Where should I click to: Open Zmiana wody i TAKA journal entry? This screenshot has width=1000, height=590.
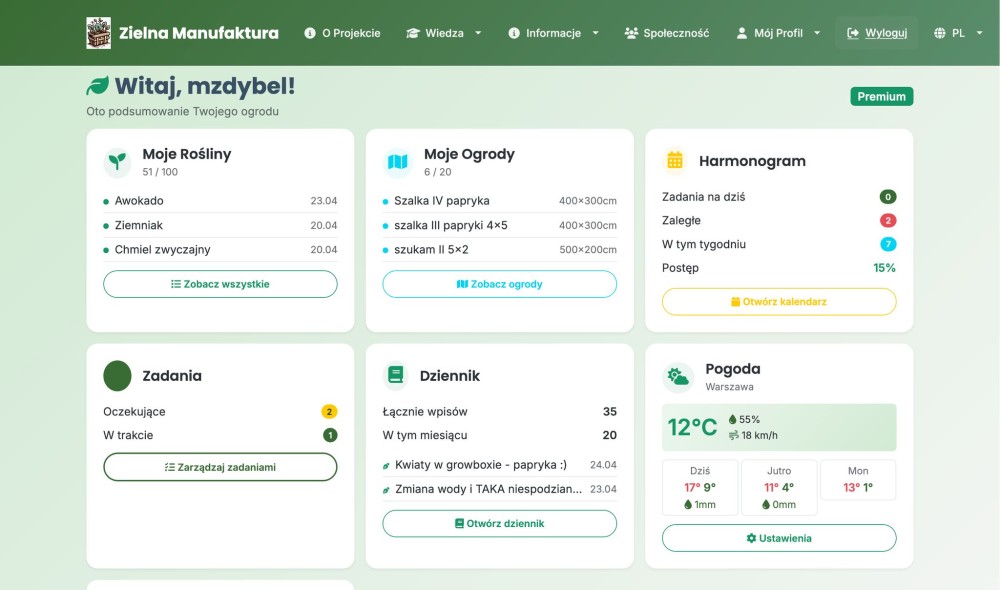[499, 489]
